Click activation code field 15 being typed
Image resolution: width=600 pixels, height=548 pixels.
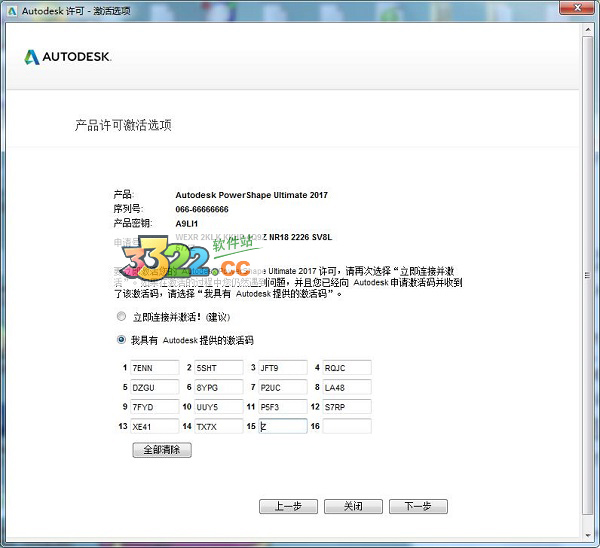click(282, 426)
